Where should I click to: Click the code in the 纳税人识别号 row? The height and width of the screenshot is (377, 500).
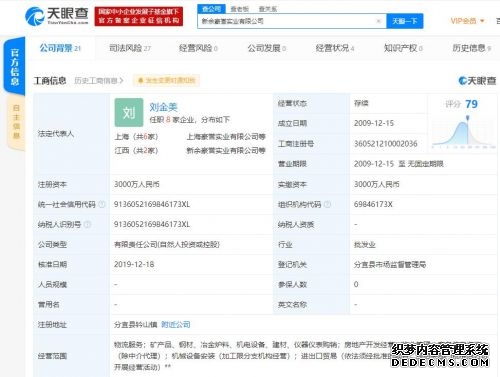tap(152, 224)
